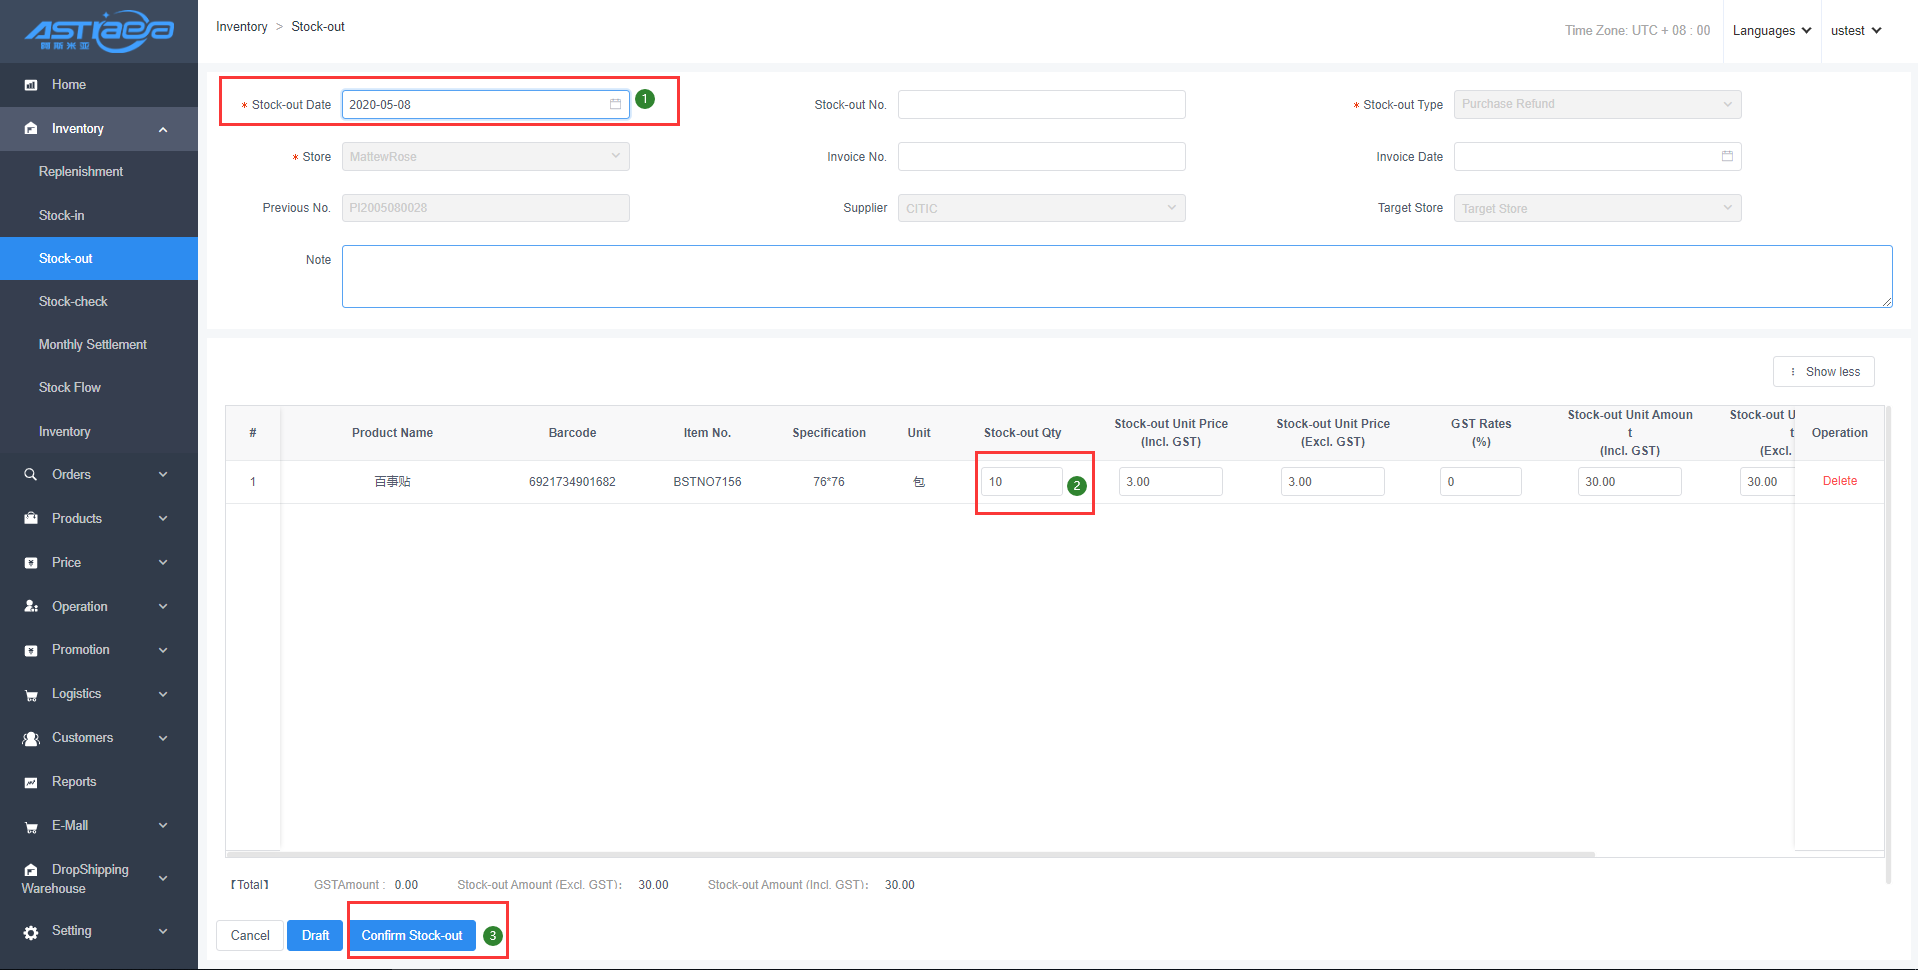1918x970 pixels.
Task: Click the Customers people icon
Action: pos(31,738)
